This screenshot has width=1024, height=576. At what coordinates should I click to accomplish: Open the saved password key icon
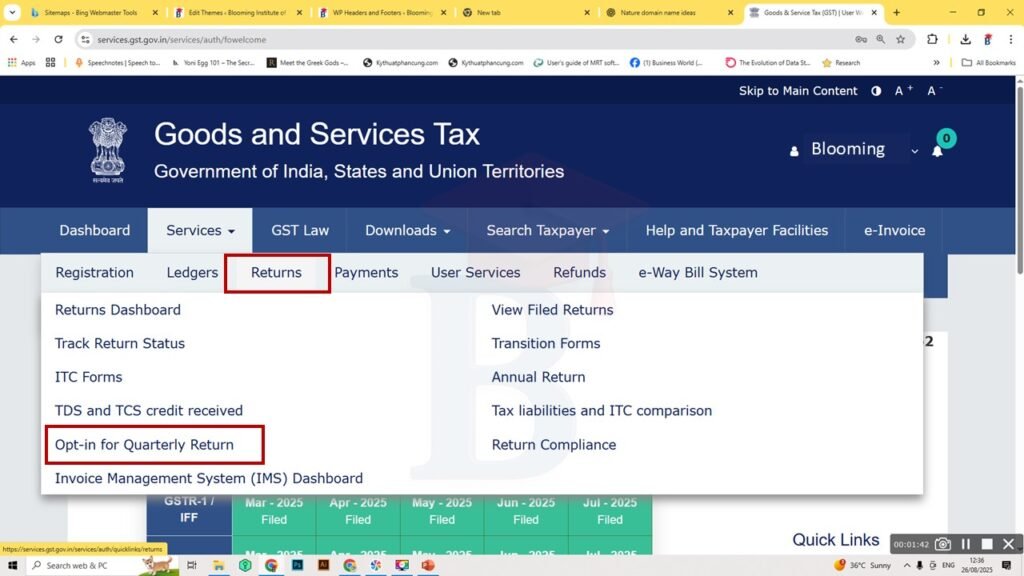861,39
